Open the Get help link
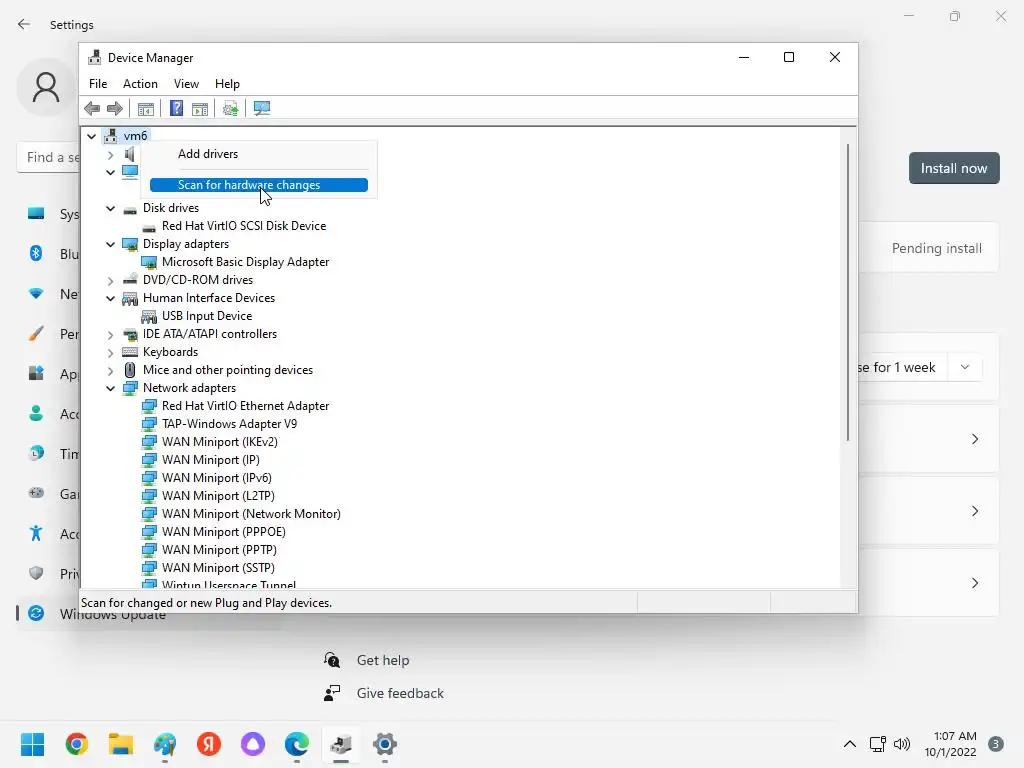The width and height of the screenshot is (1024, 768). coord(383,660)
